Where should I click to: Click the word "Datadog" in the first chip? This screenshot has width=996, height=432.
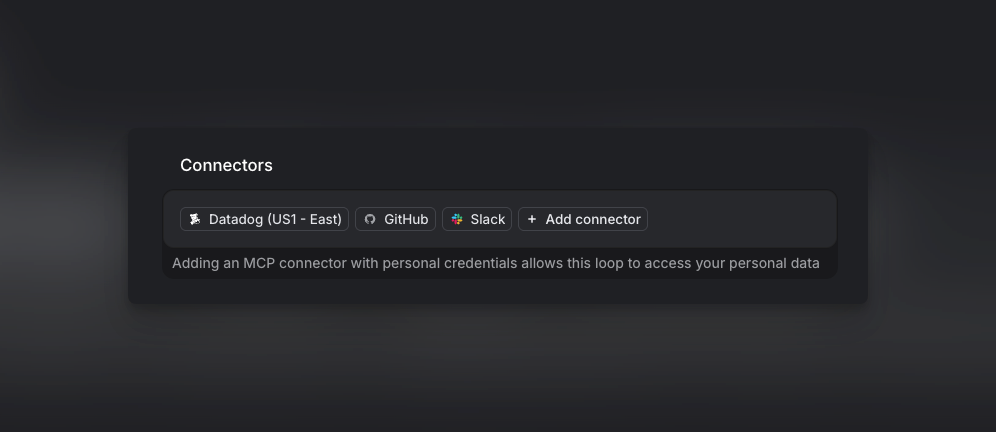[236, 219]
